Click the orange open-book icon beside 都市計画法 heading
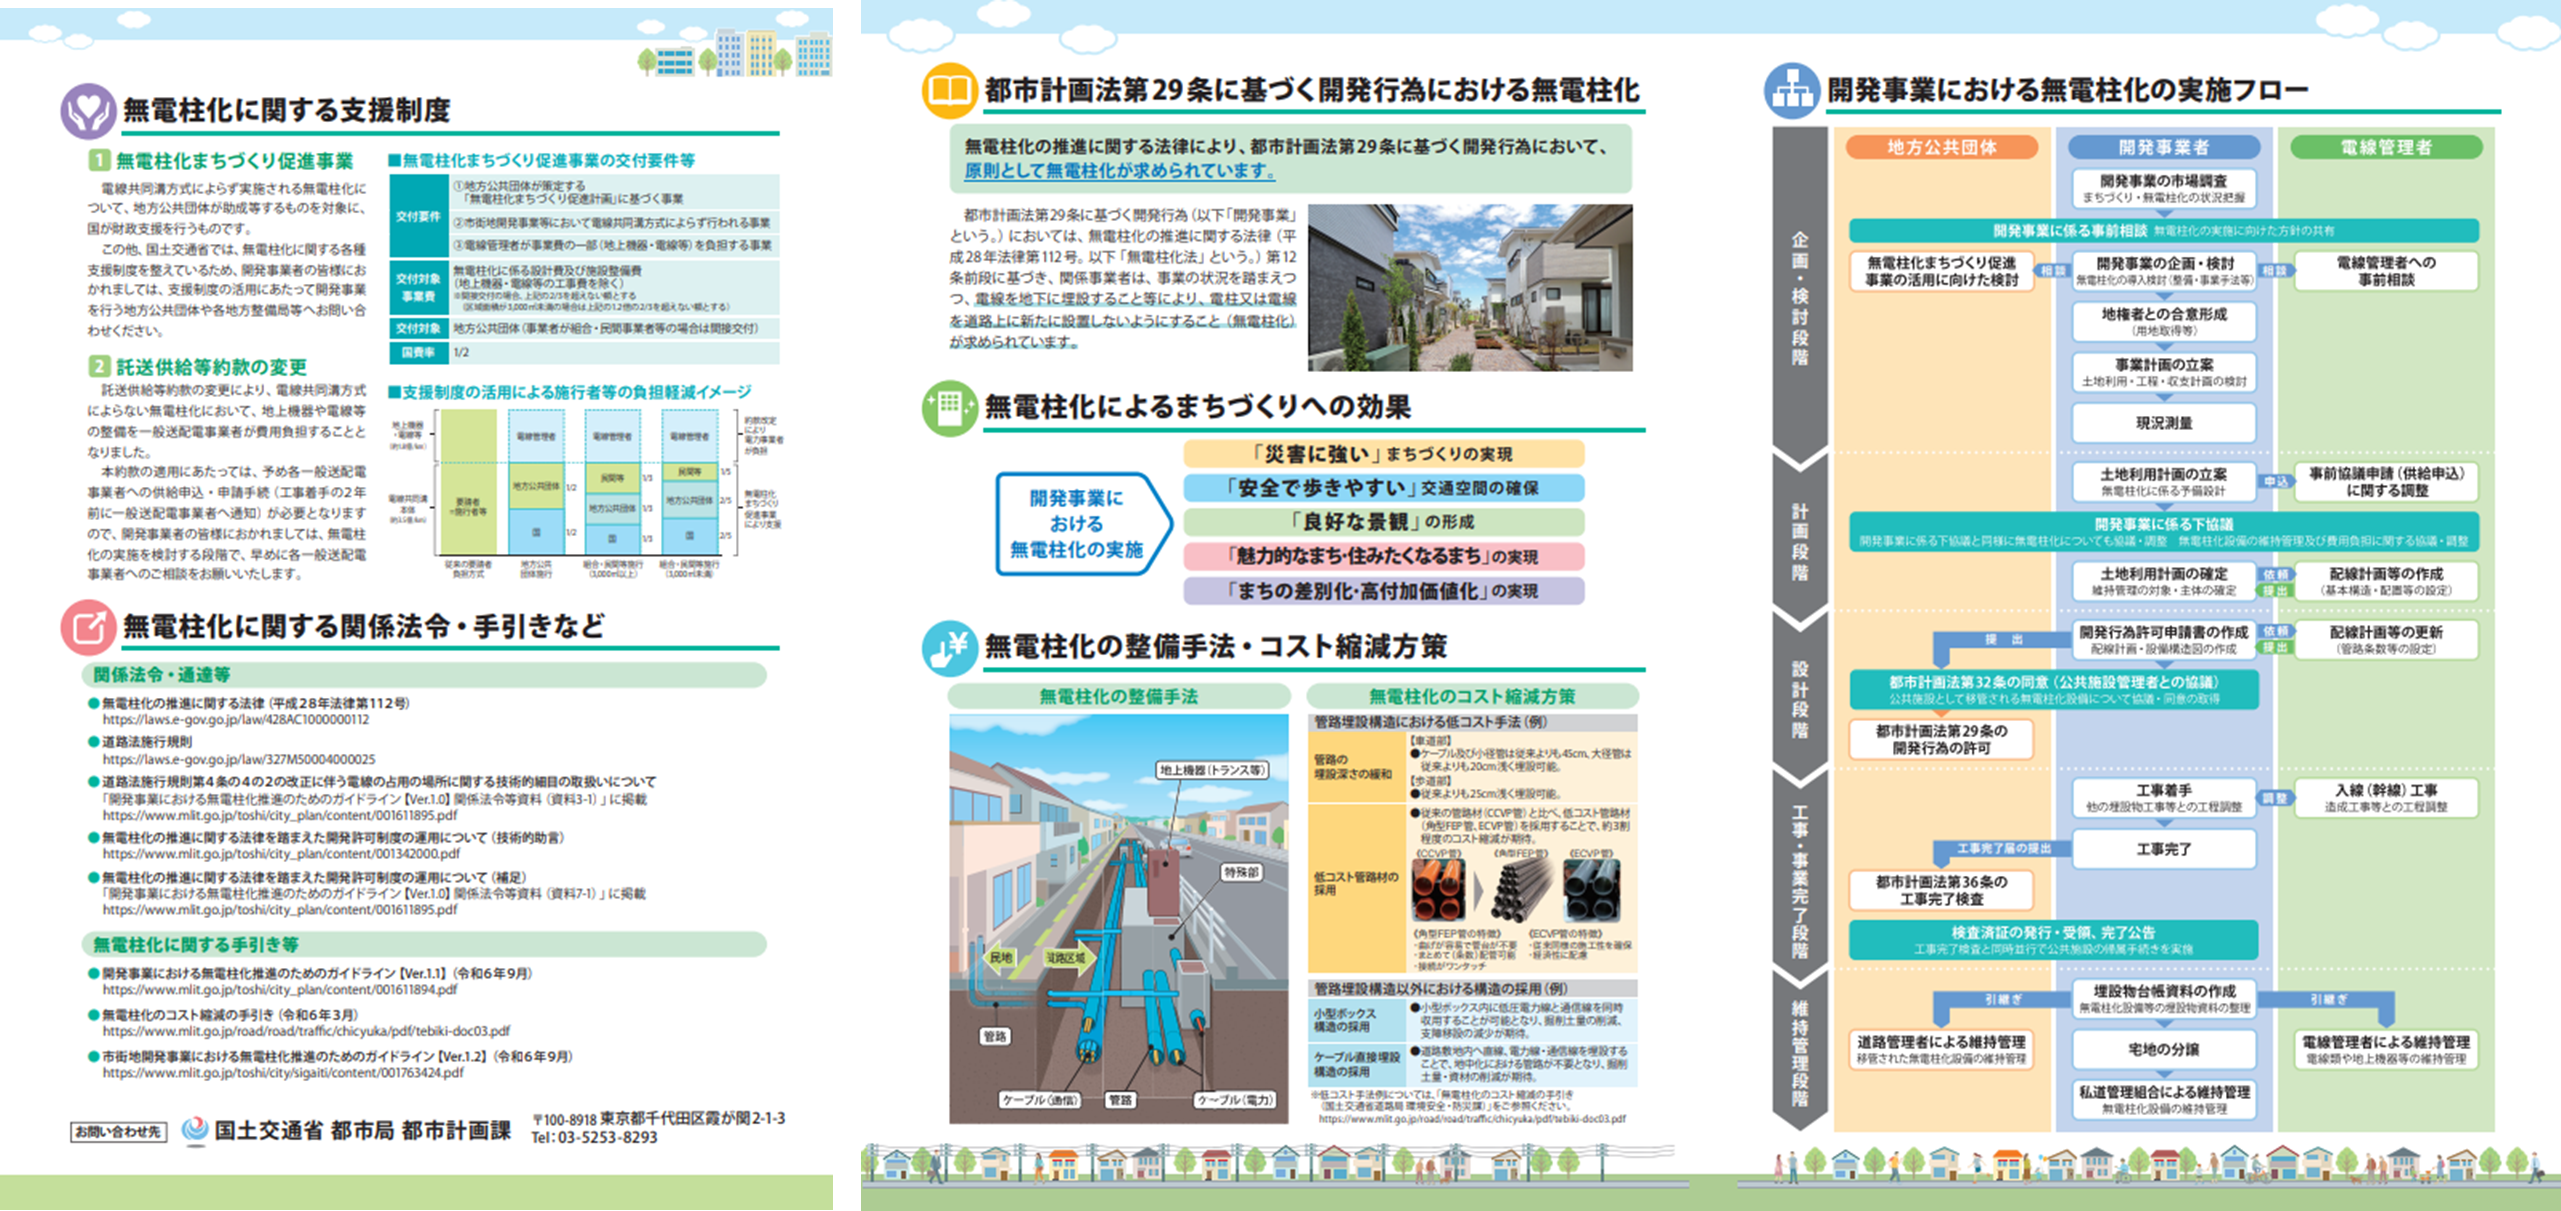2561x1211 pixels. tap(948, 91)
